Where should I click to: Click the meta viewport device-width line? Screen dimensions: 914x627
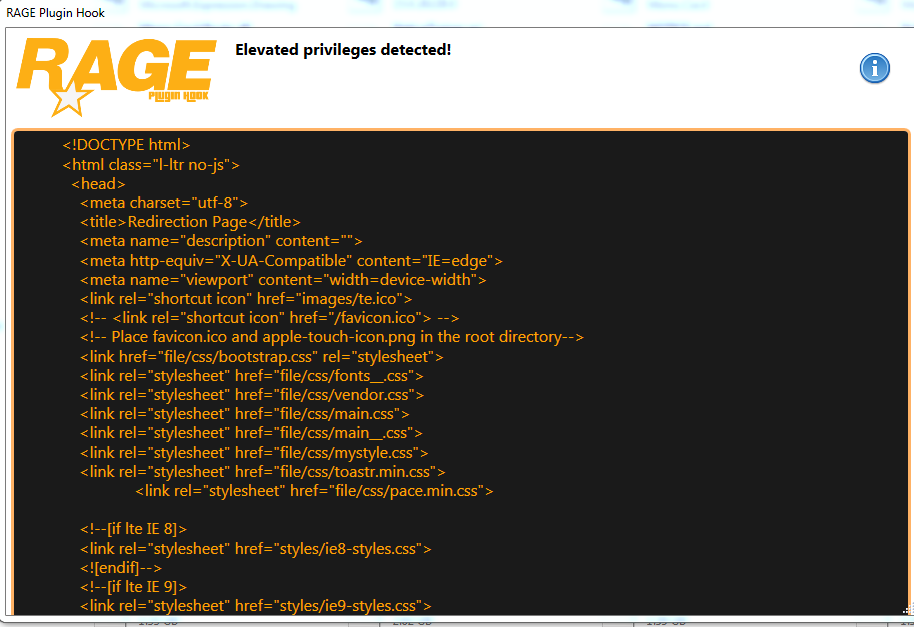283,280
